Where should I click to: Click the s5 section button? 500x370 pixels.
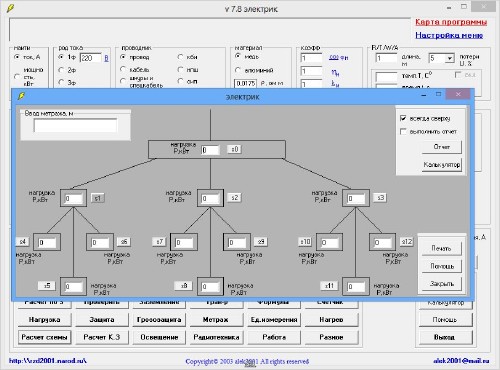pos(47,286)
